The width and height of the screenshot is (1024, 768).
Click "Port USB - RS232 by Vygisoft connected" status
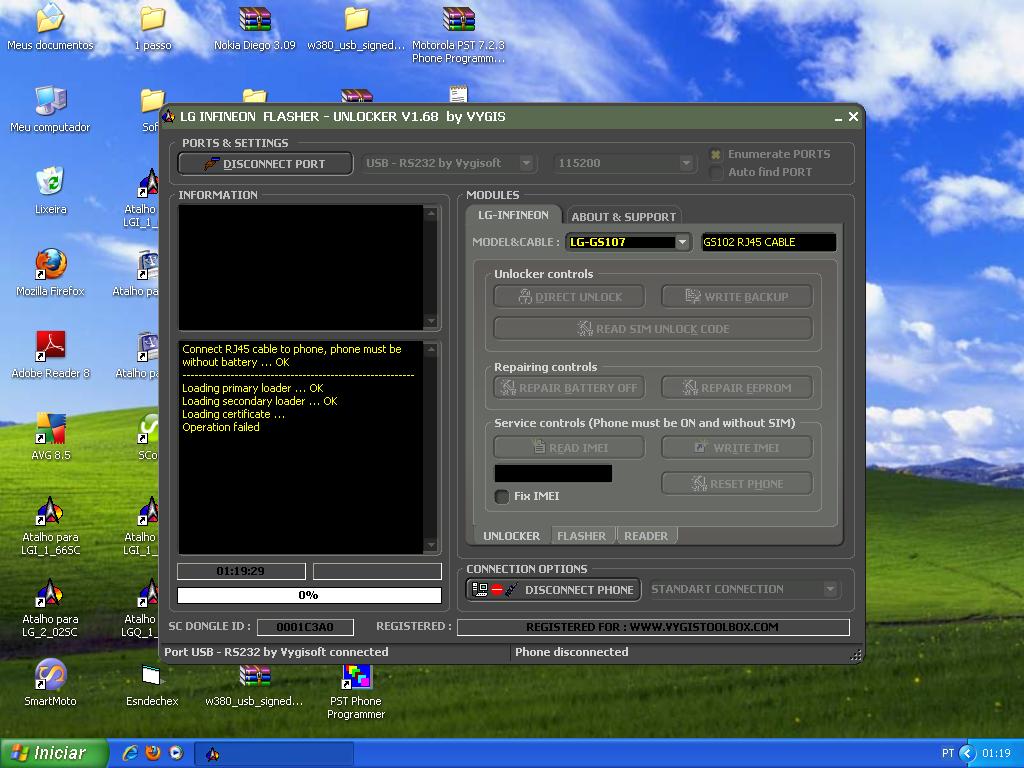276,652
